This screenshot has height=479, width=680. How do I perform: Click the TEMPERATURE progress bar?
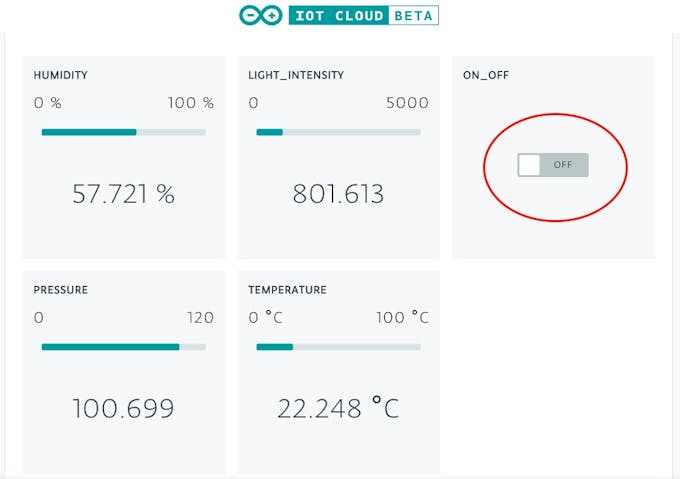click(338, 347)
